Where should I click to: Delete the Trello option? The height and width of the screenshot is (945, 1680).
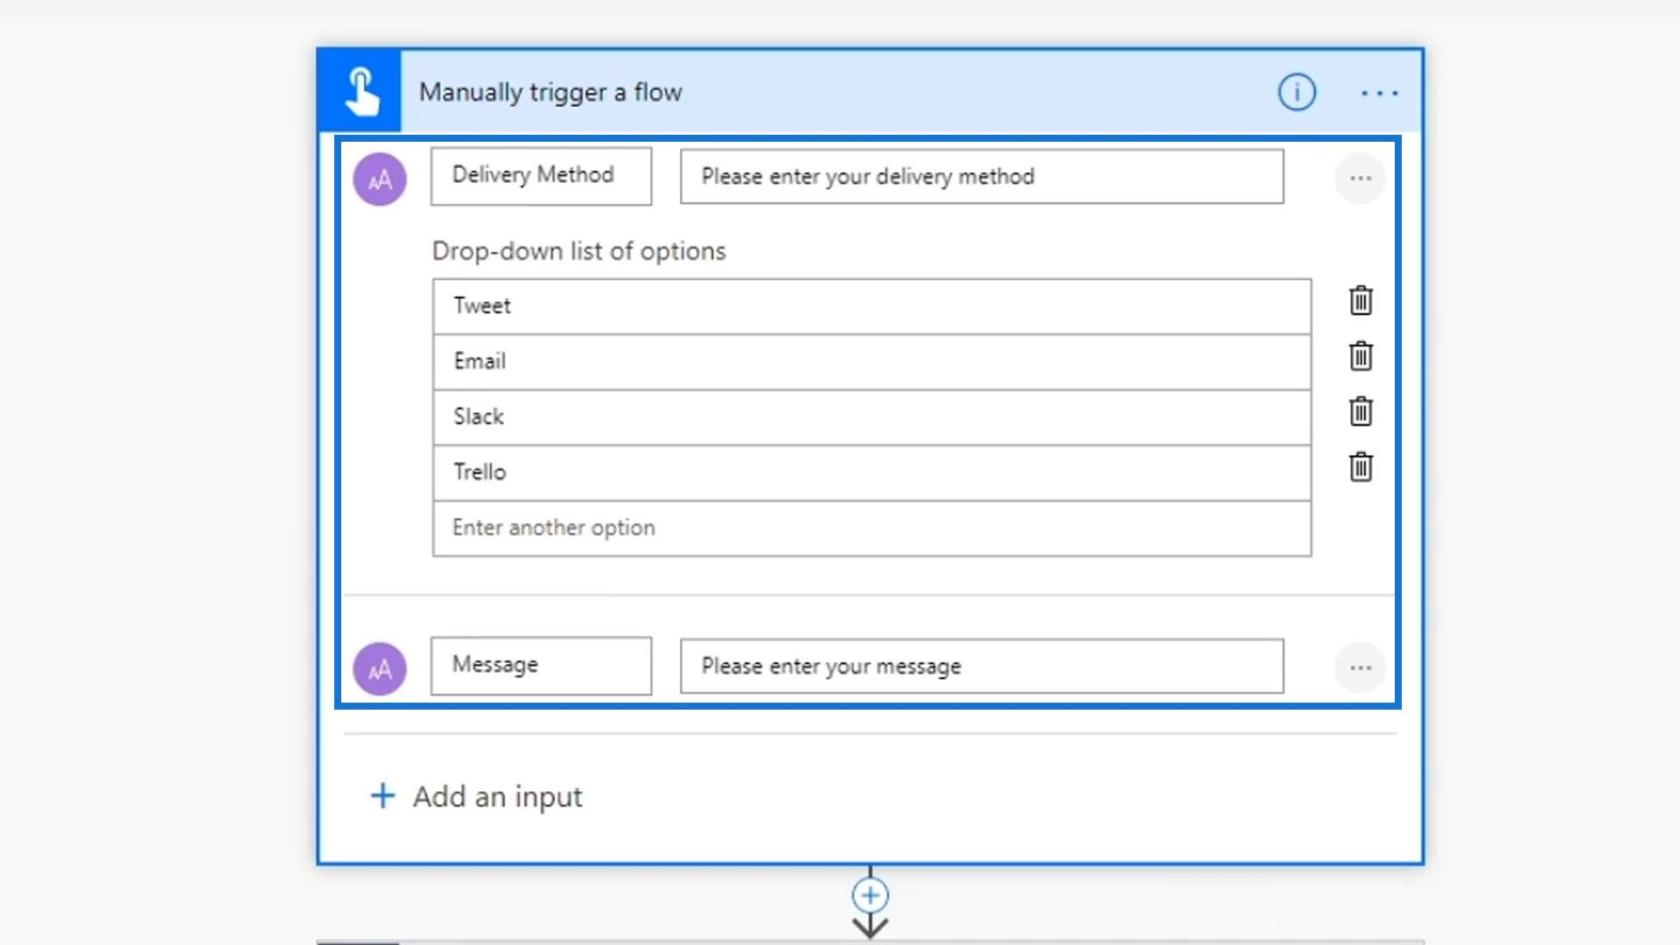click(x=1360, y=467)
